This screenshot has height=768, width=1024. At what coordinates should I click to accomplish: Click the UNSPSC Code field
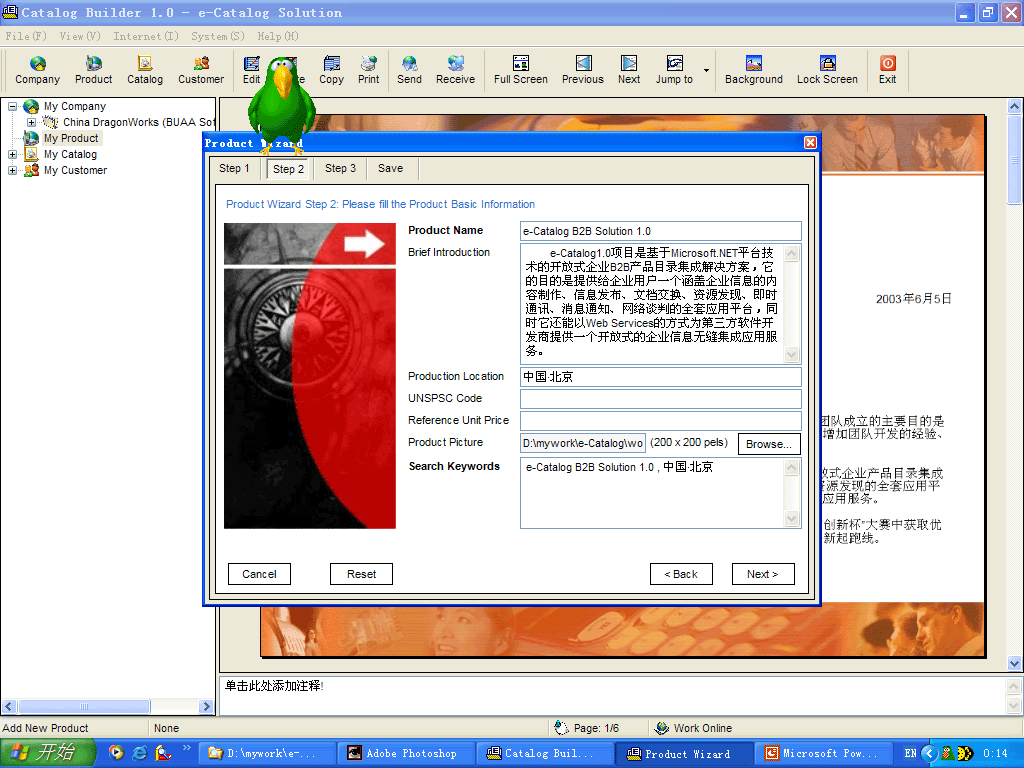tap(660, 398)
